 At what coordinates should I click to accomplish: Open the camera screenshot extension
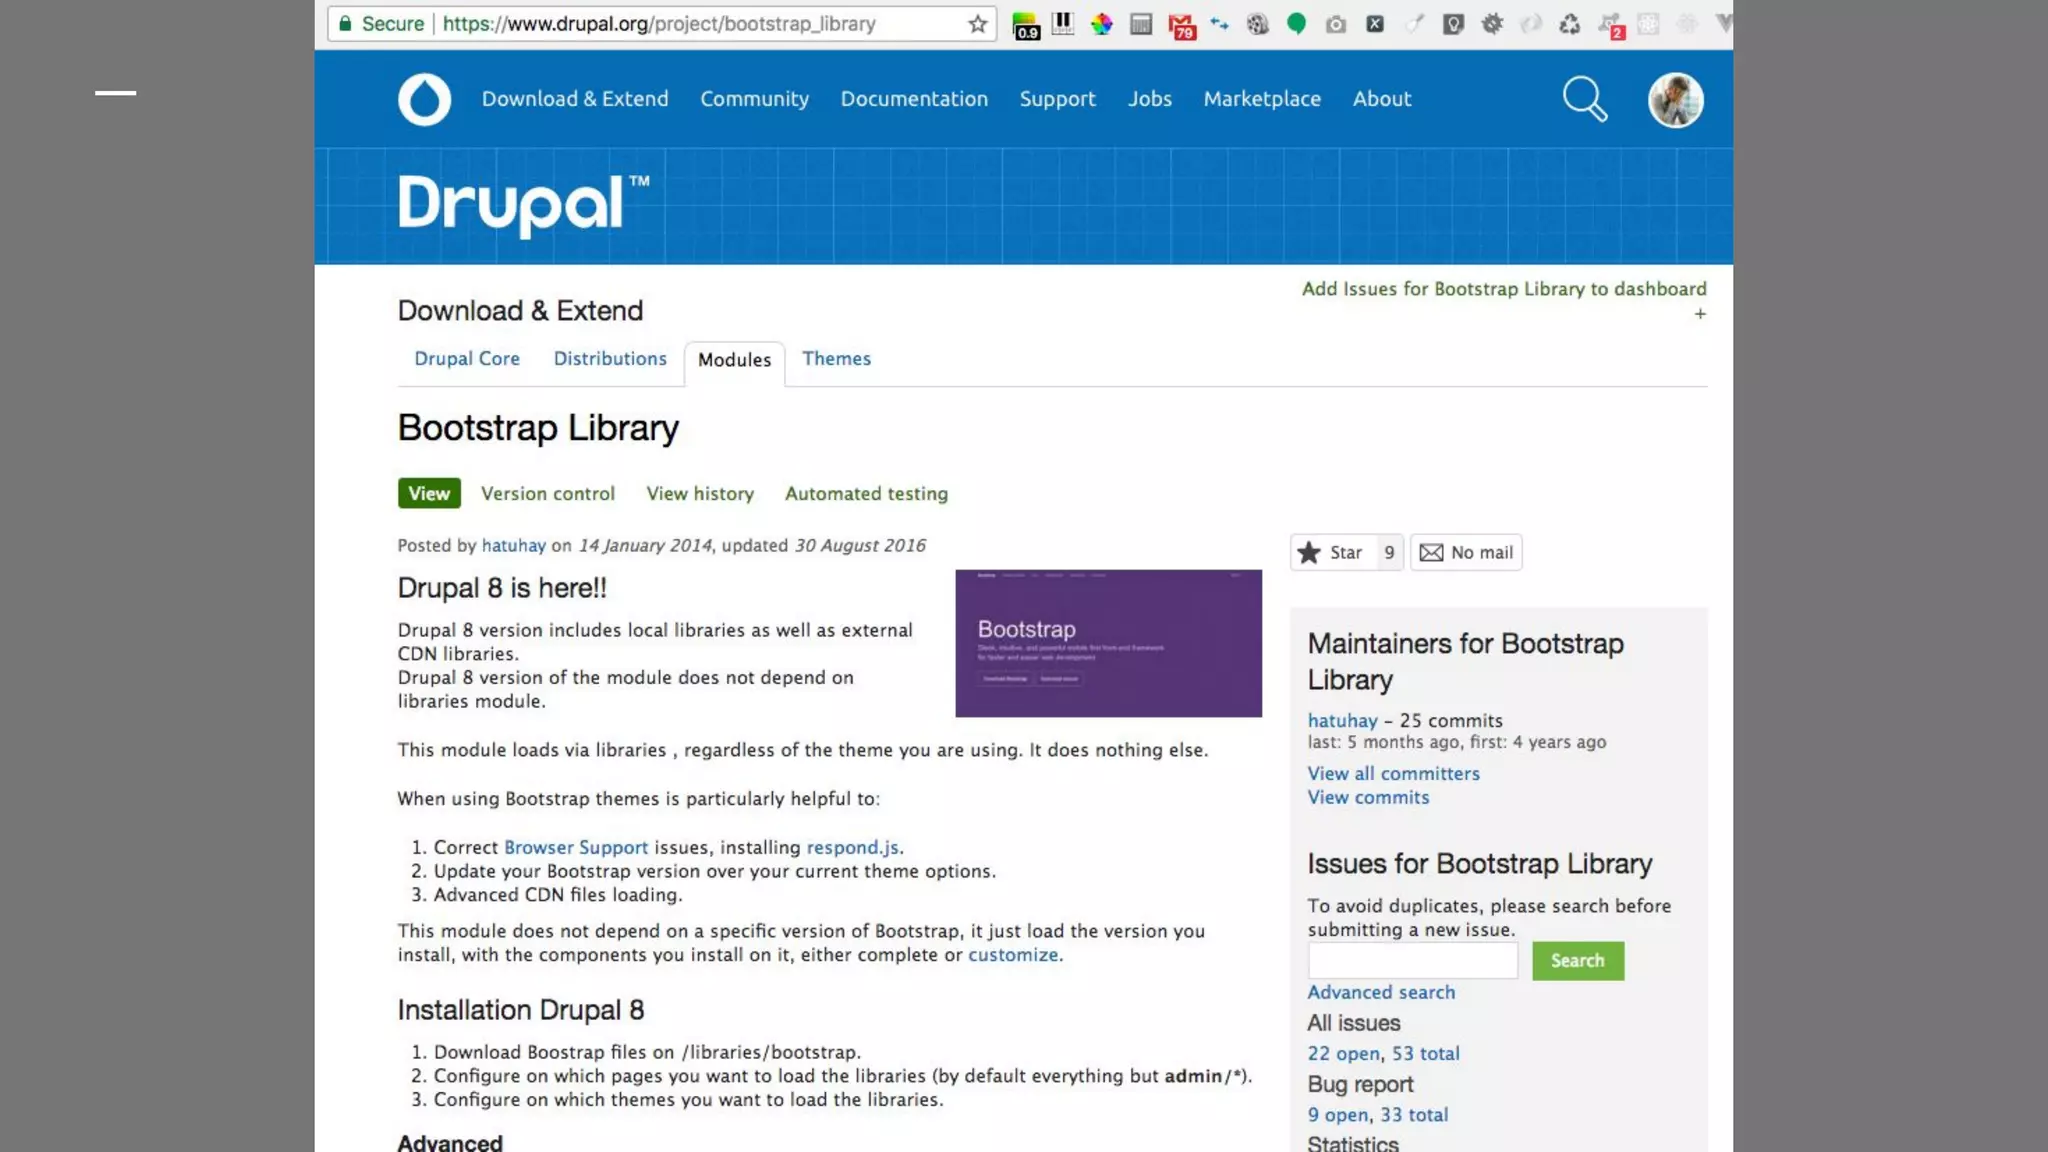[x=1336, y=24]
